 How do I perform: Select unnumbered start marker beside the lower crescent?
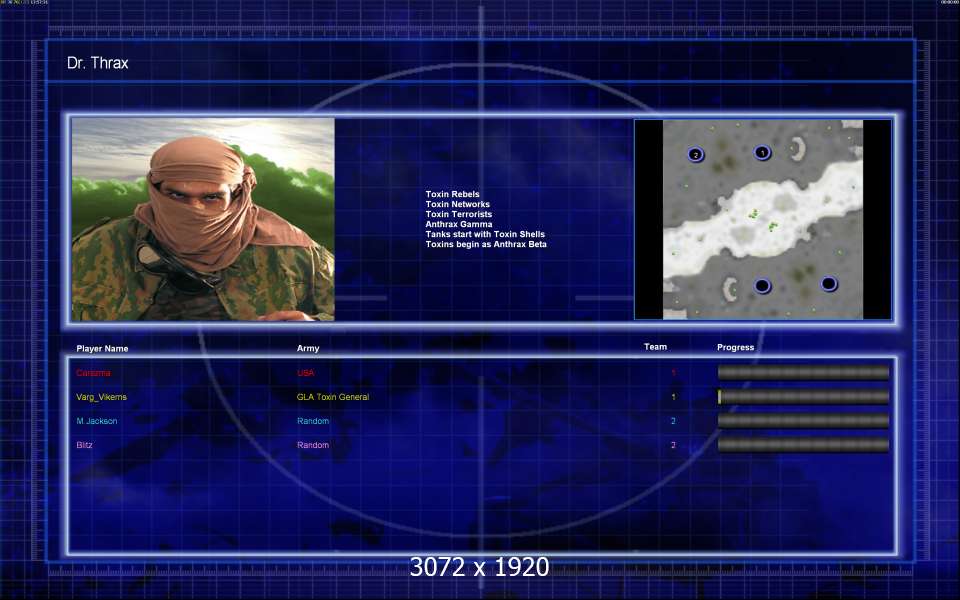[x=762, y=286]
